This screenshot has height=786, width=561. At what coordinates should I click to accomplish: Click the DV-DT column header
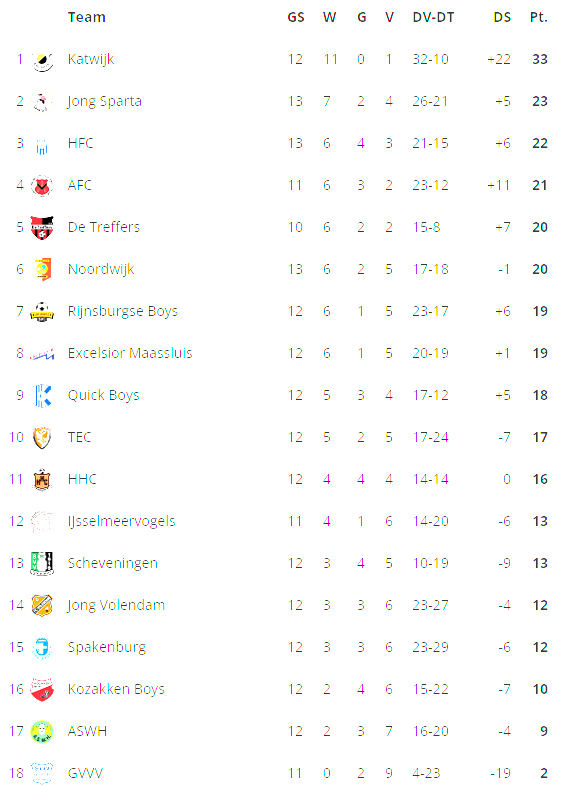click(x=433, y=18)
